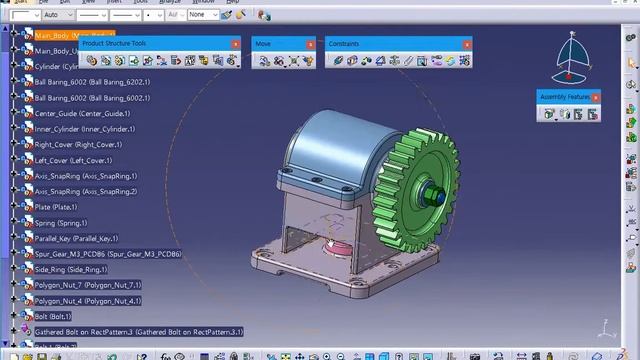Toggle Flexible/Rigid Sub-Assembly icon
The image size is (640, 360).
(x=437, y=61)
